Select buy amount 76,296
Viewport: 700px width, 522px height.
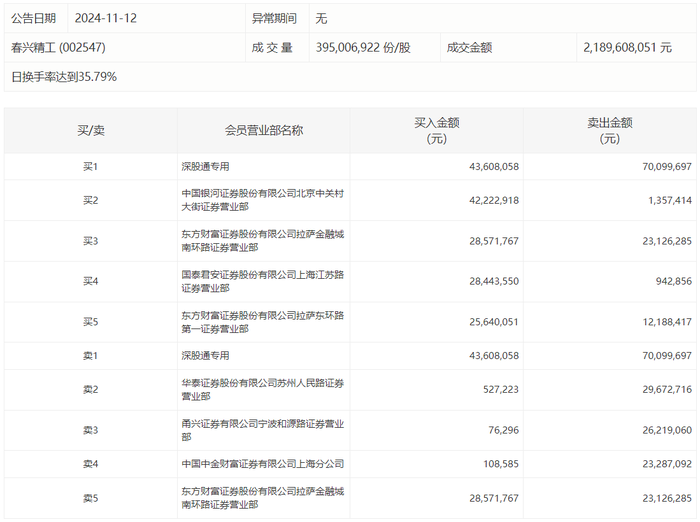click(504, 430)
